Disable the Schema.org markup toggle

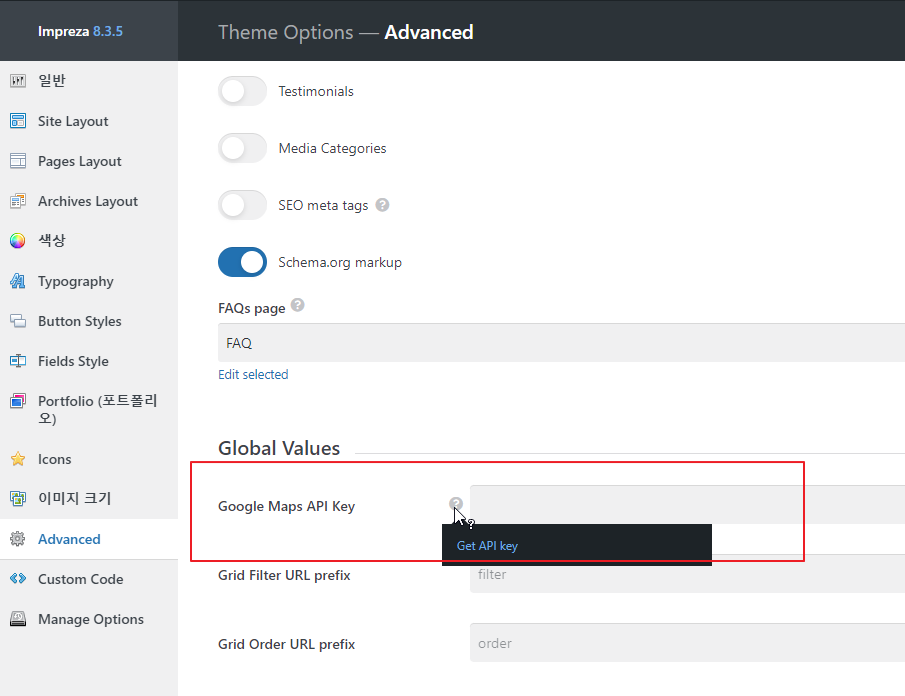click(242, 262)
